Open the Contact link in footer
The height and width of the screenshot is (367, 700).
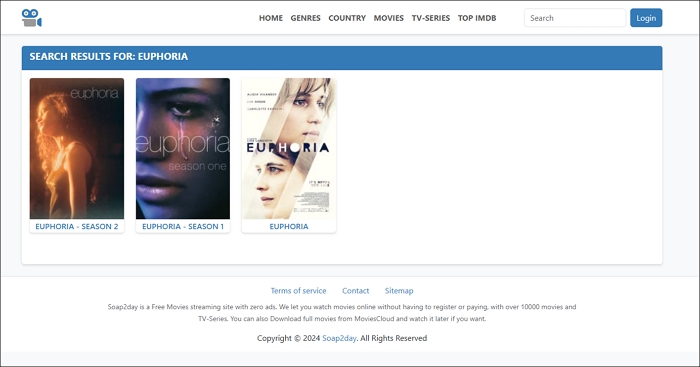355,291
